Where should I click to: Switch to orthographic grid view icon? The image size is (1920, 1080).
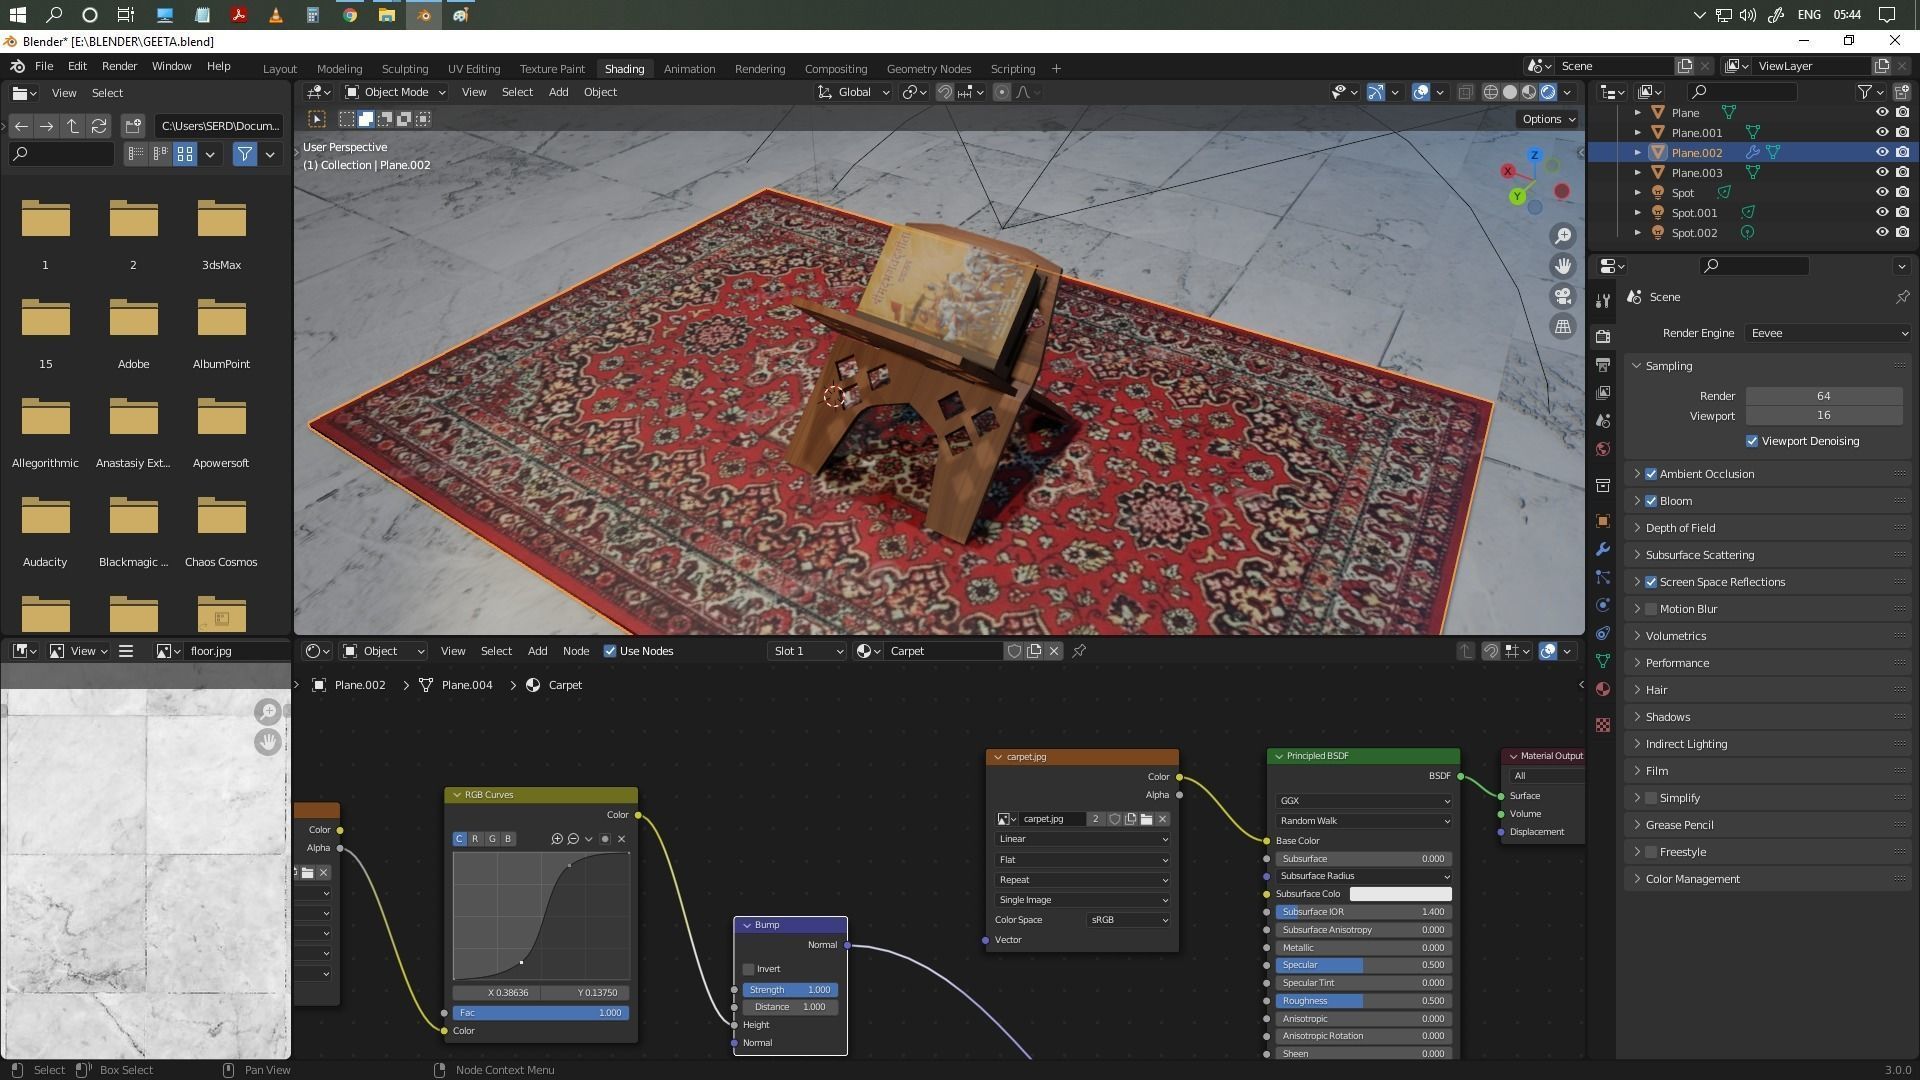(1562, 326)
